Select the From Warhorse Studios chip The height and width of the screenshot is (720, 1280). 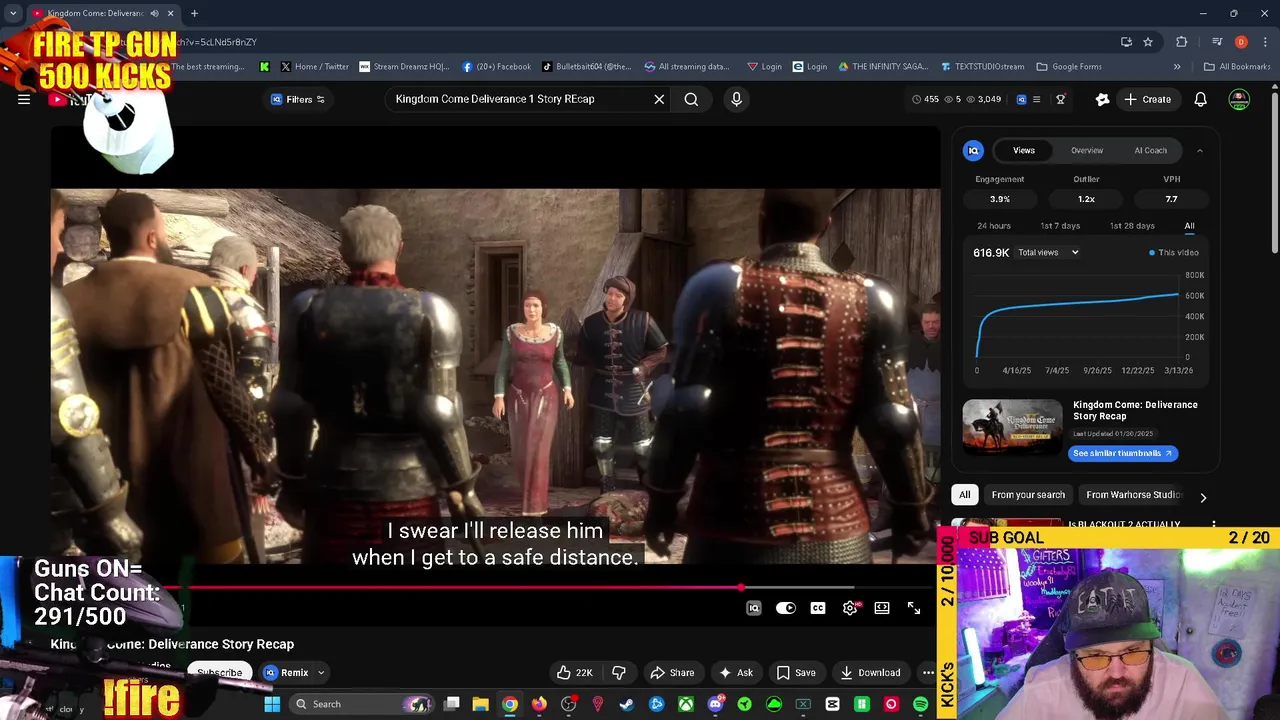(1133, 495)
